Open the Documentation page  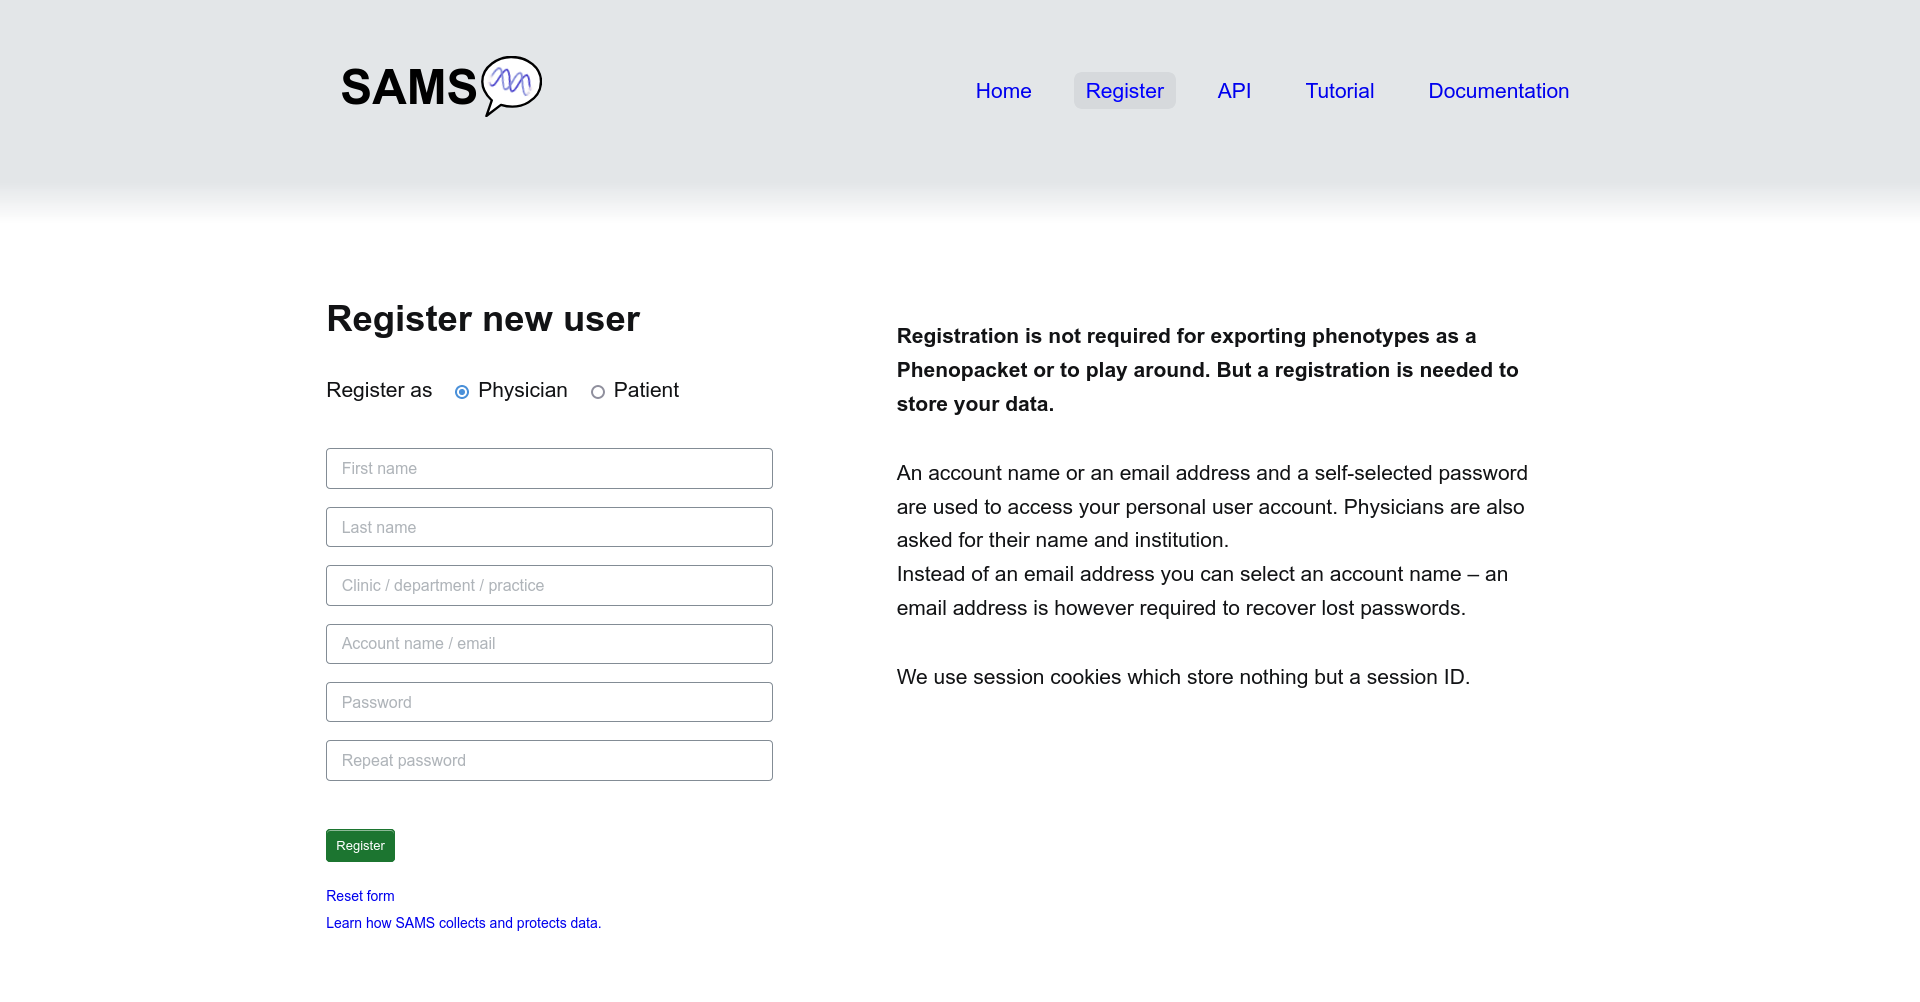point(1498,91)
